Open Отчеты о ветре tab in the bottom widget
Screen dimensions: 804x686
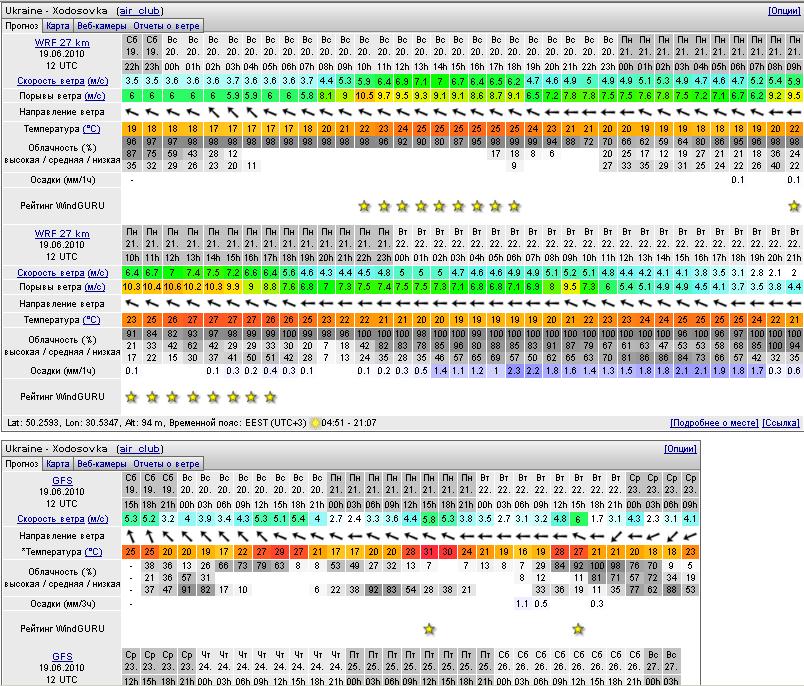167,464
